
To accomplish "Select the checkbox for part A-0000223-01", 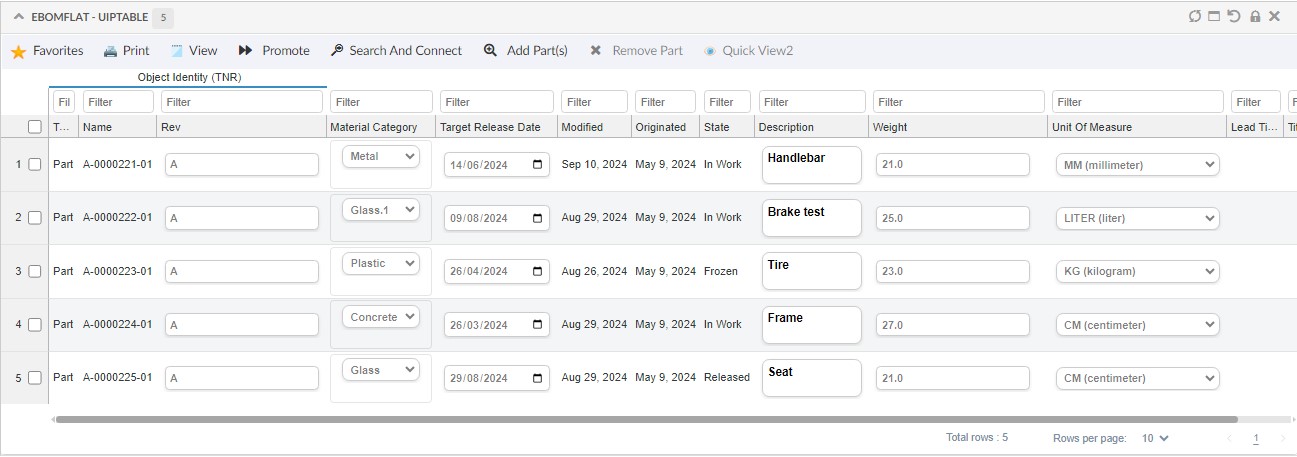I will pos(35,271).
